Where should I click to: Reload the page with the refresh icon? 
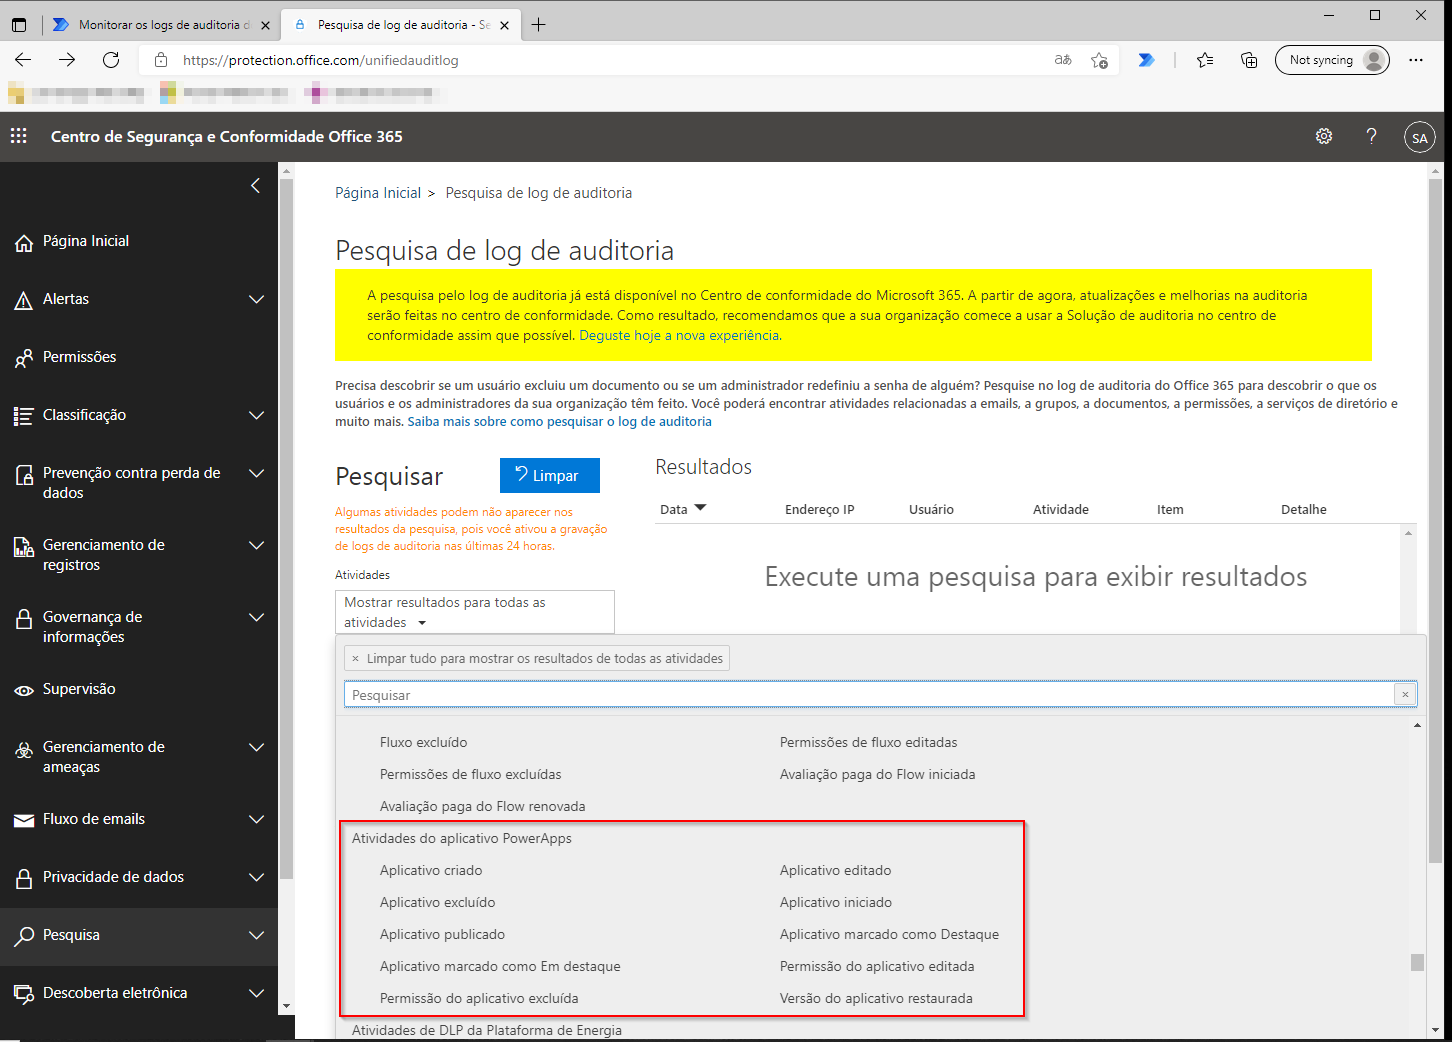tap(111, 60)
